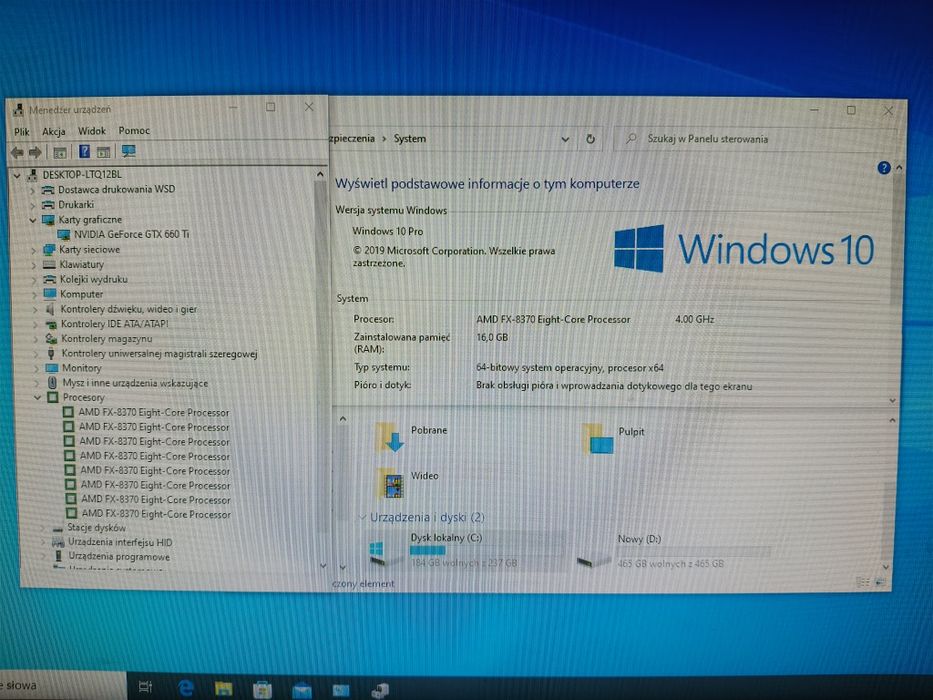The image size is (933, 700).
Task: Click the scan hardware monitor toolbar icon
Action: [x=129, y=152]
